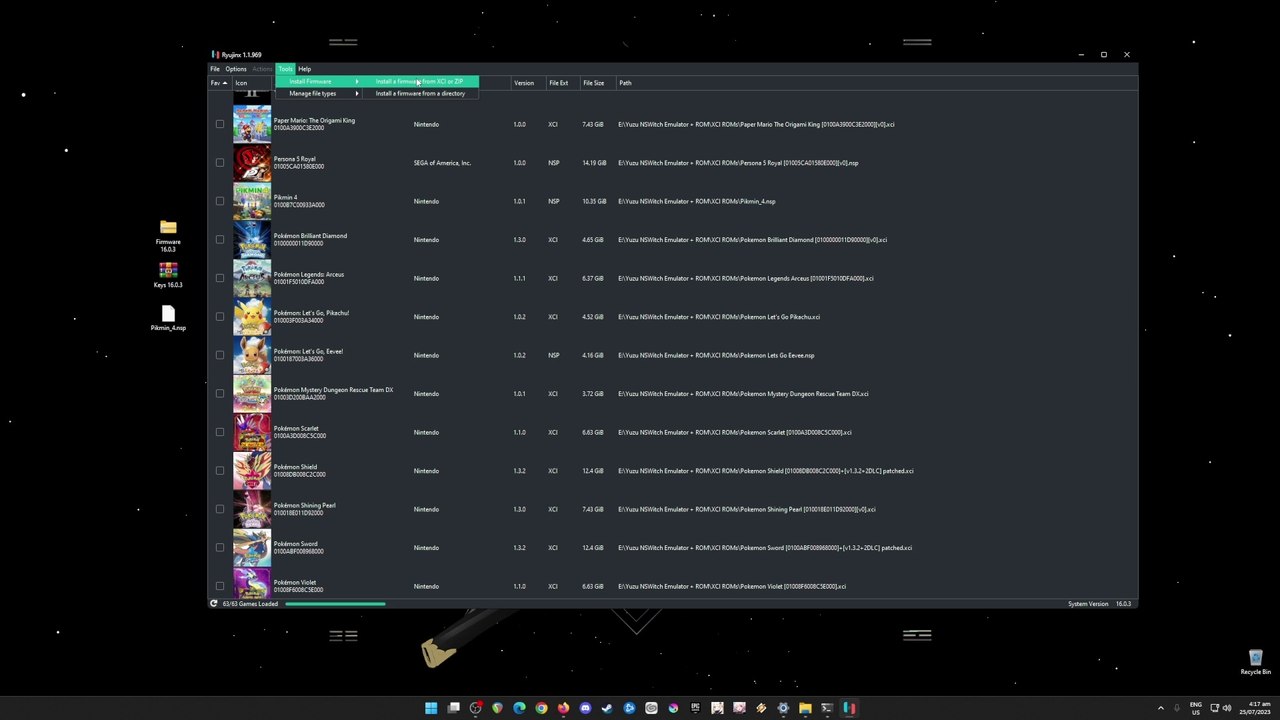
Task: Select the Persona 5 Royal cover art
Action: tap(252, 163)
